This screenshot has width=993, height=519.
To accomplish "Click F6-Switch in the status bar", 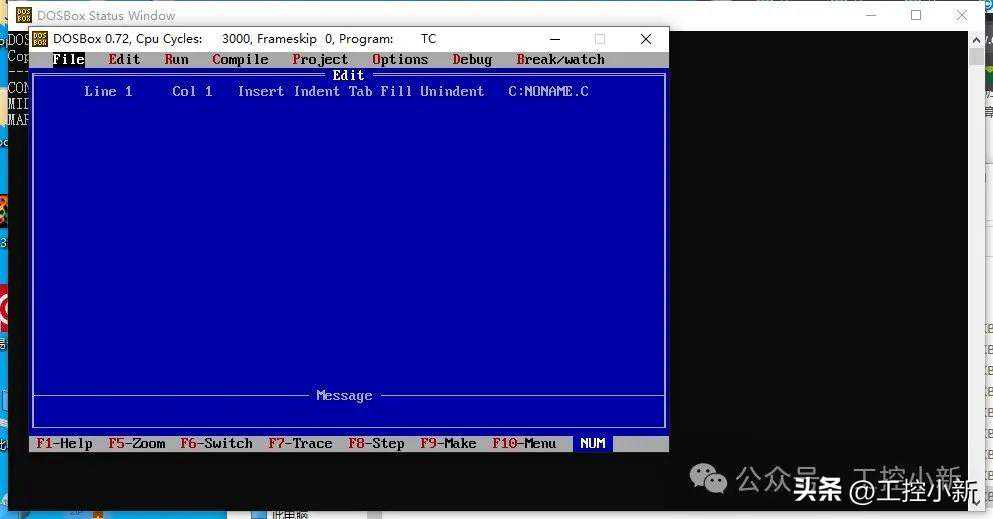I will coord(216,444).
